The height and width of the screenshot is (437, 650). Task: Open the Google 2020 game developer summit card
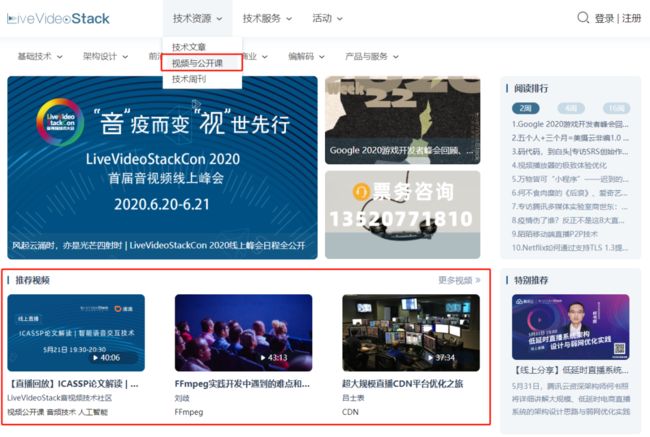[x=403, y=120]
